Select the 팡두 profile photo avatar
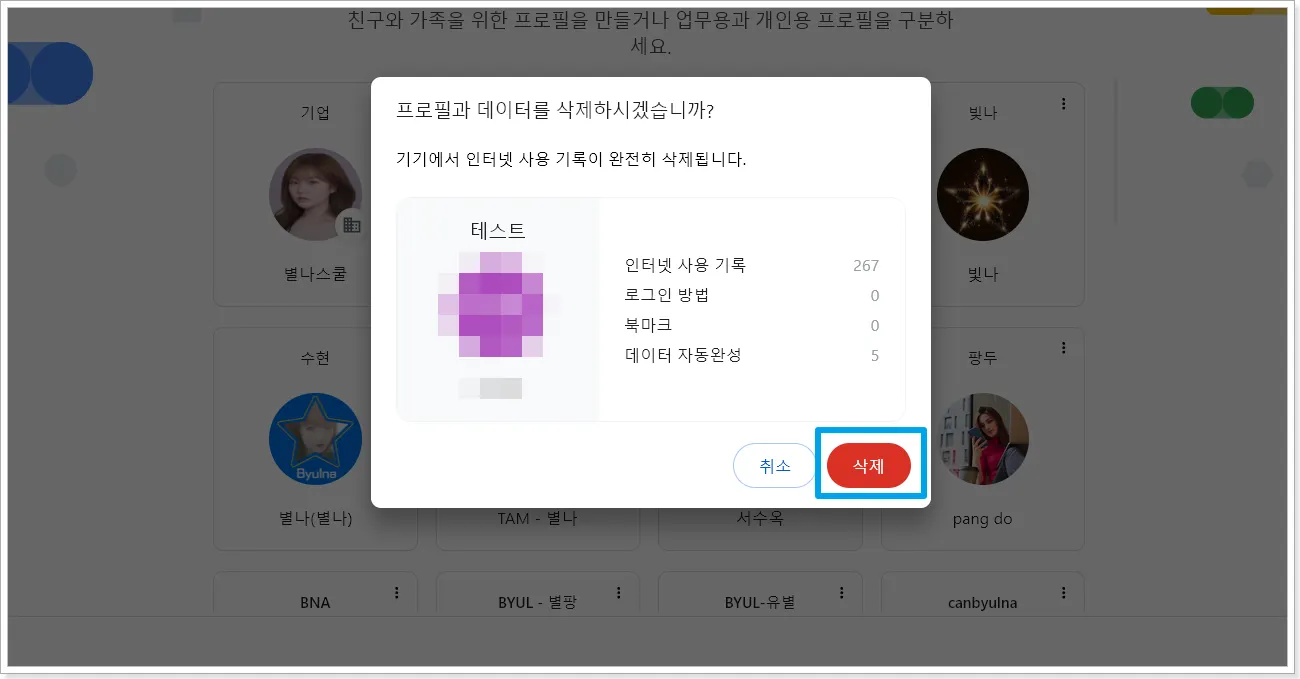This screenshot has height=679, width=1300. click(x=982, y=439)
